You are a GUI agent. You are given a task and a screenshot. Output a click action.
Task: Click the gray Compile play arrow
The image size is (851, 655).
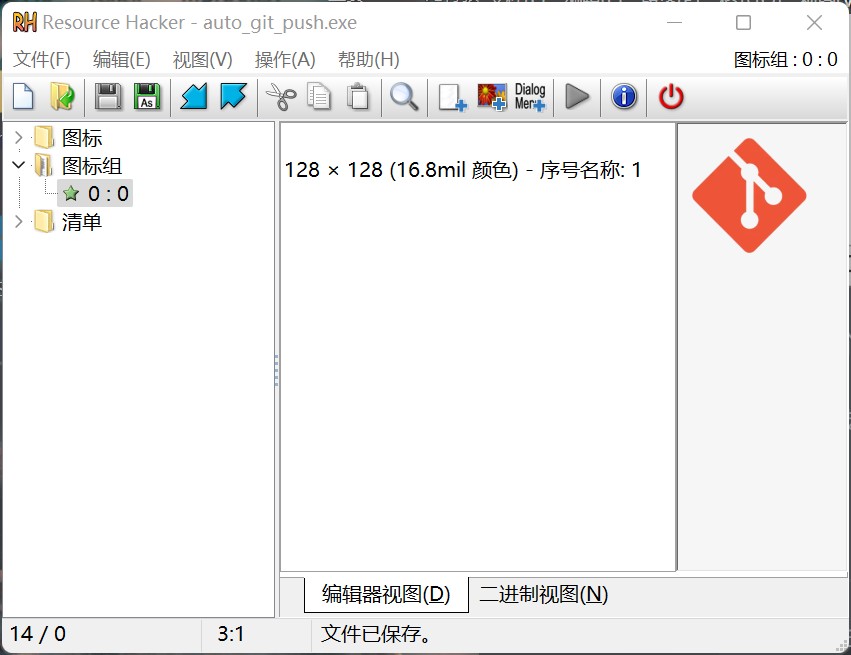tap(577, 97)
